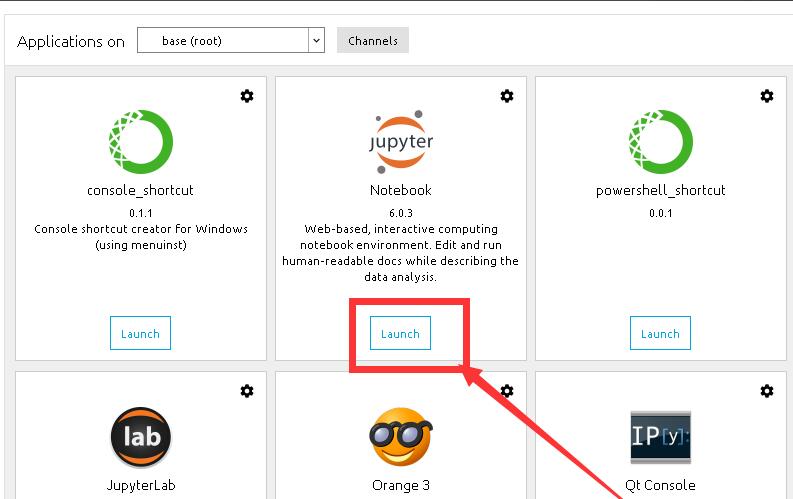Select the Orange 3 title text

point(401,485)
